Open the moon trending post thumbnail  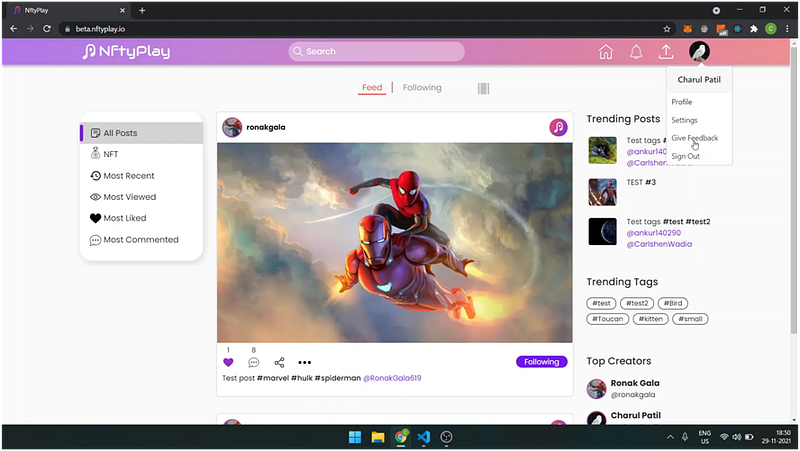pyautogui.click(x=603, y=232)
